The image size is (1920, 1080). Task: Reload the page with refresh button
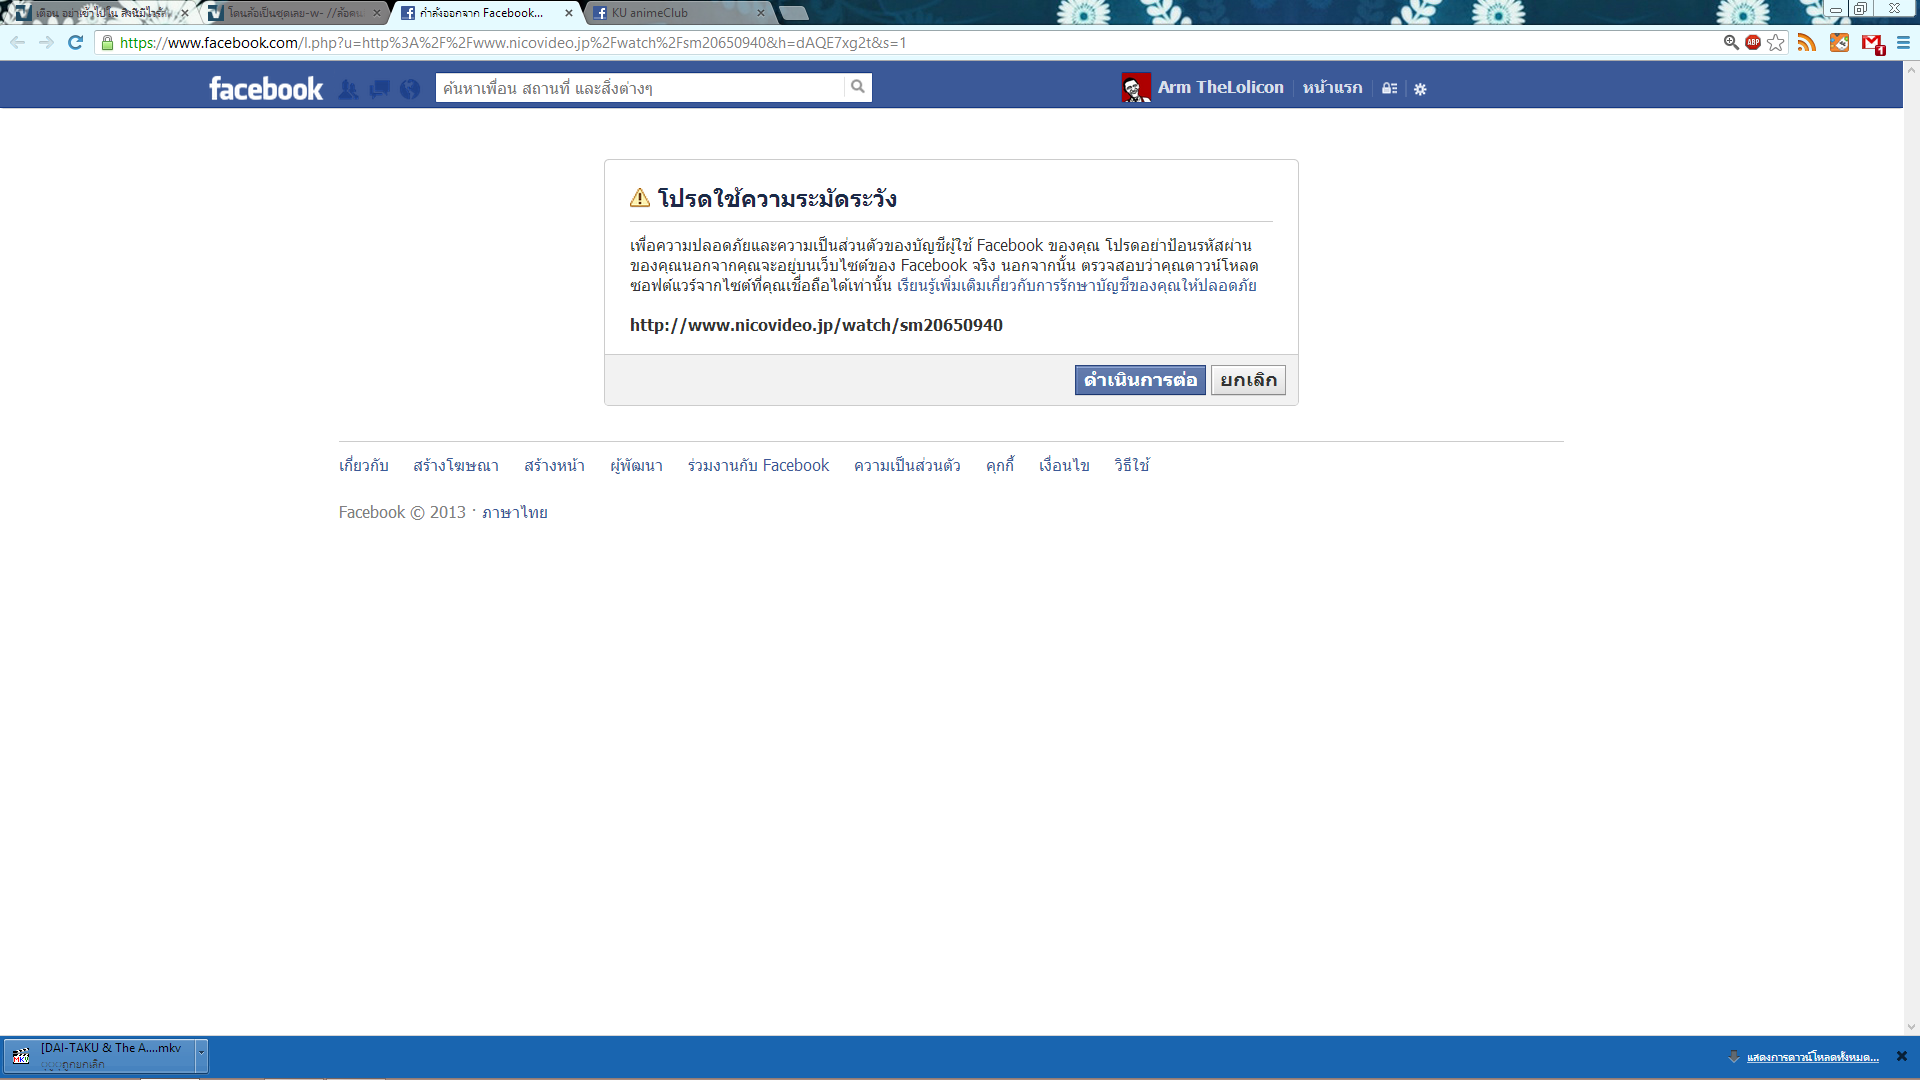pyautogui.click(x=75, y=42)
